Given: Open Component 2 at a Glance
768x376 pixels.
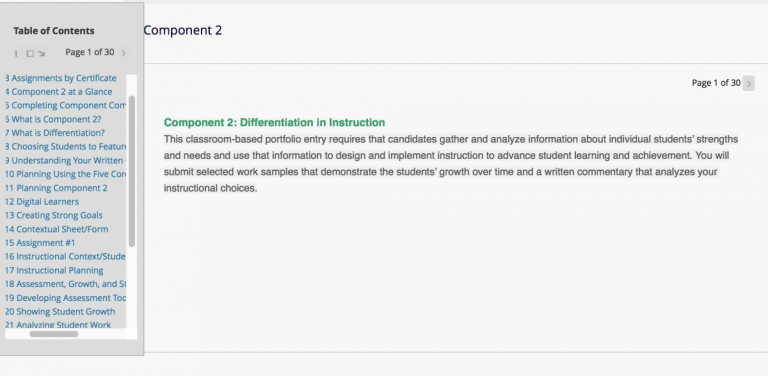Looking at the screenshot, I should 59,92.
